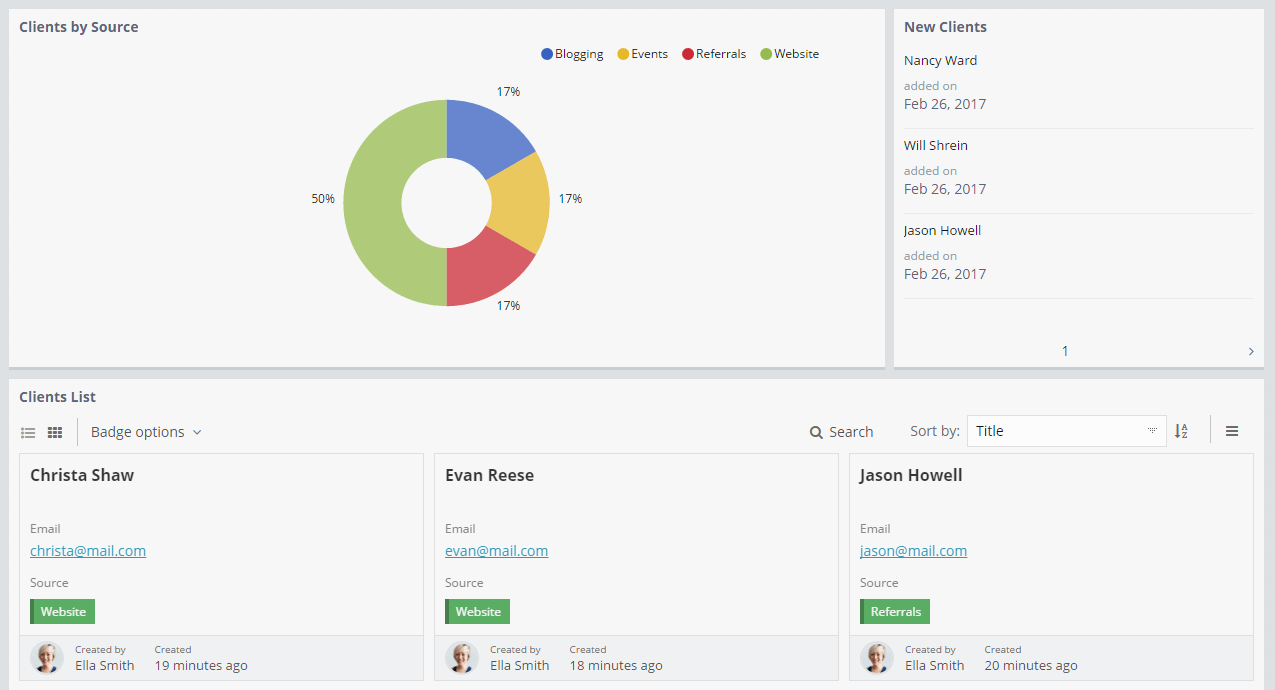Open the Sort by Title dropdown
1275x690 pixels.
pos(1066,431)
